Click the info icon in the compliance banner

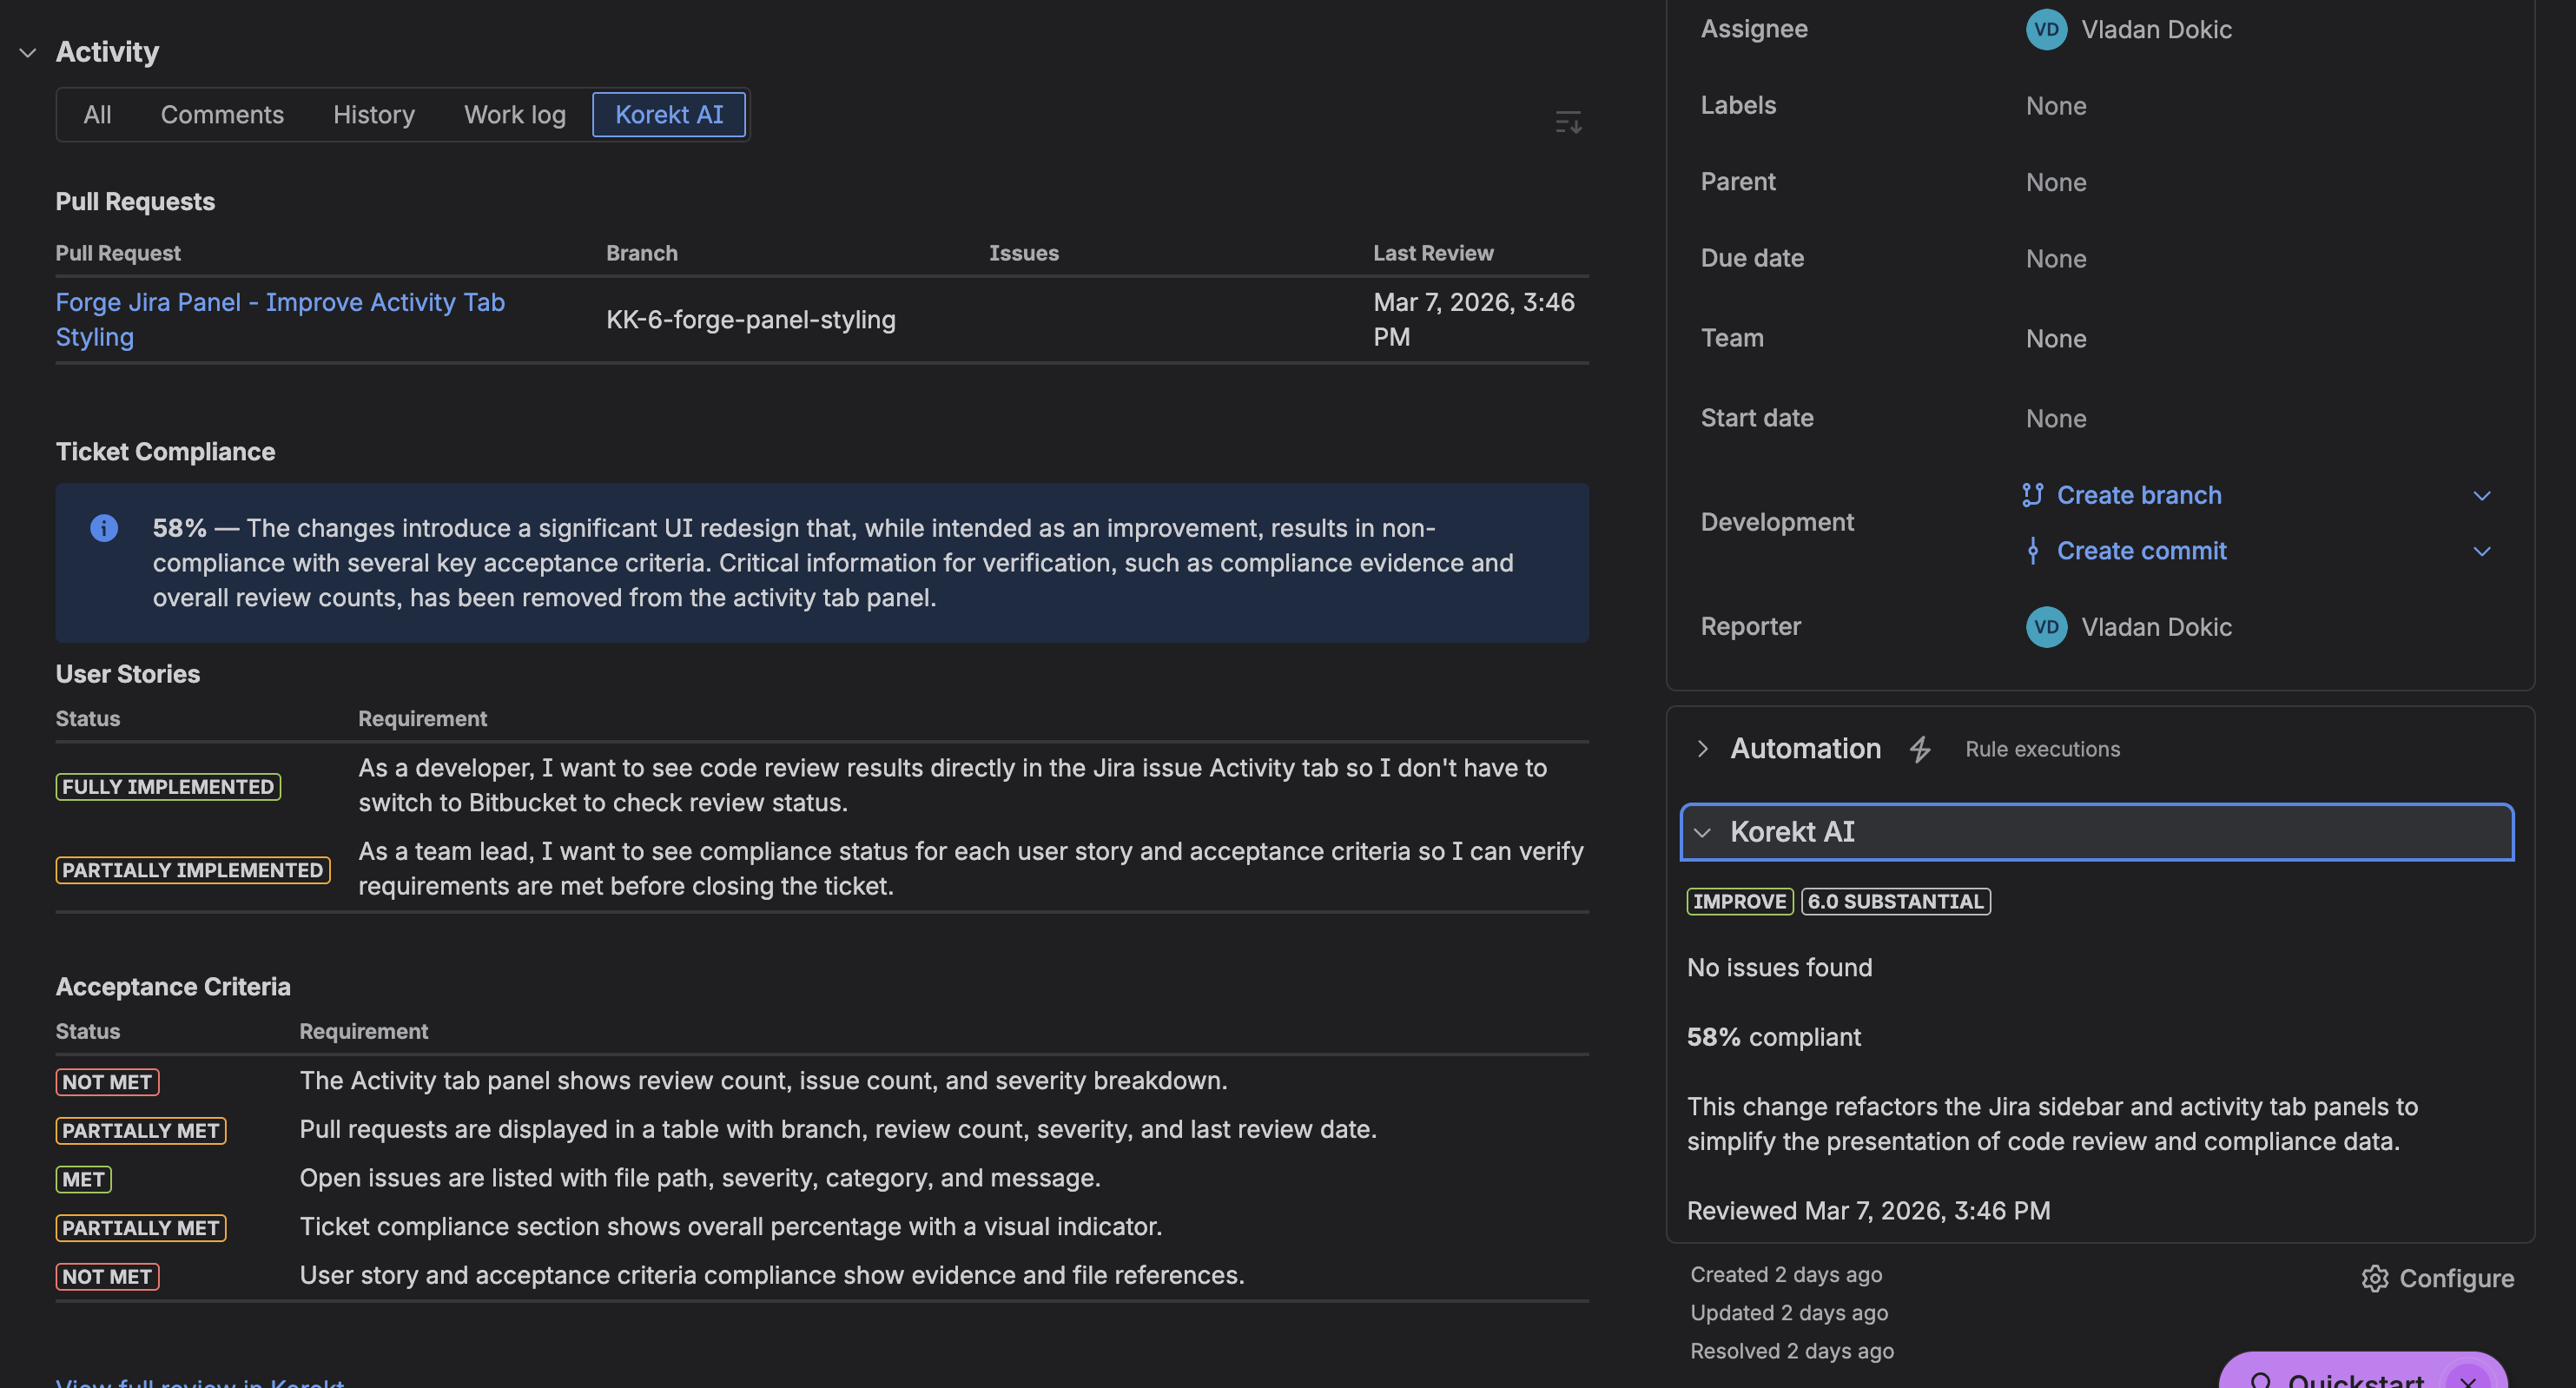tap(103, 528)
